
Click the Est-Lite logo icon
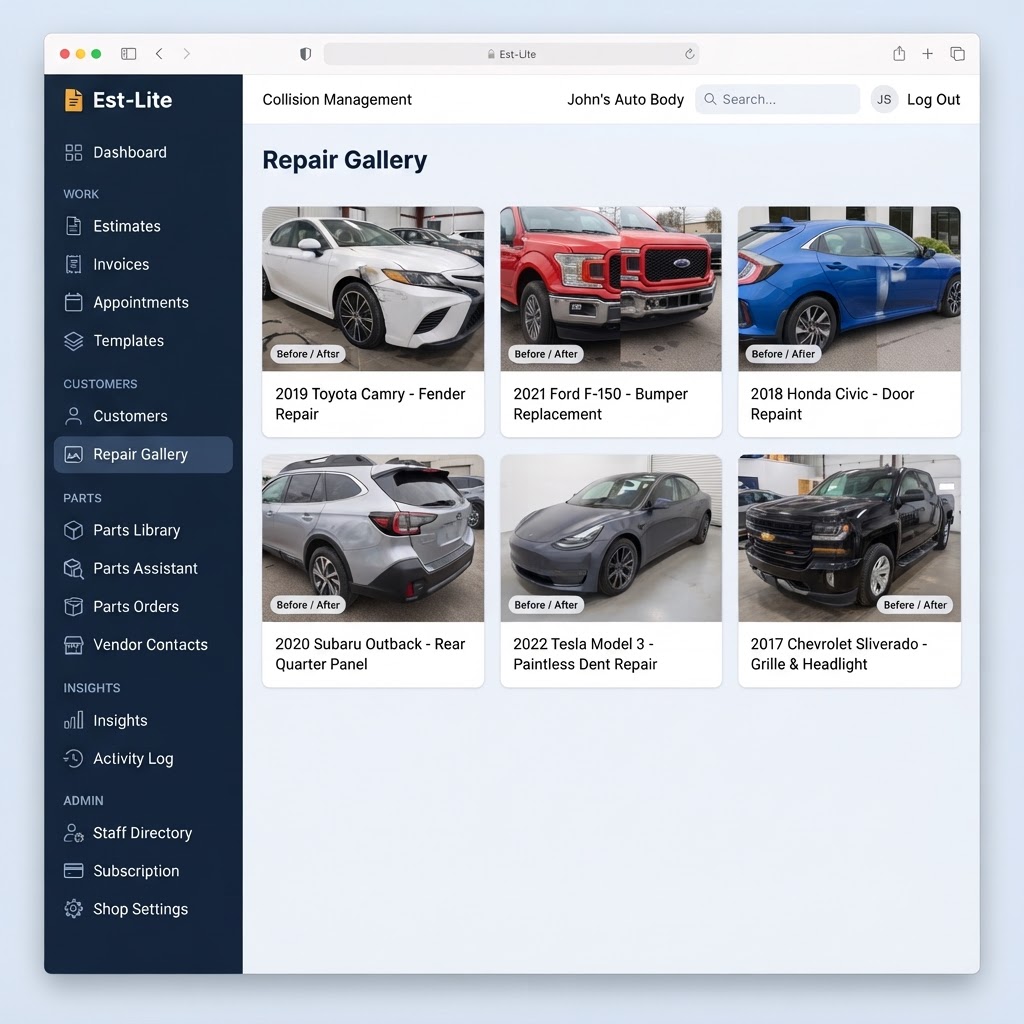point(74,100)
